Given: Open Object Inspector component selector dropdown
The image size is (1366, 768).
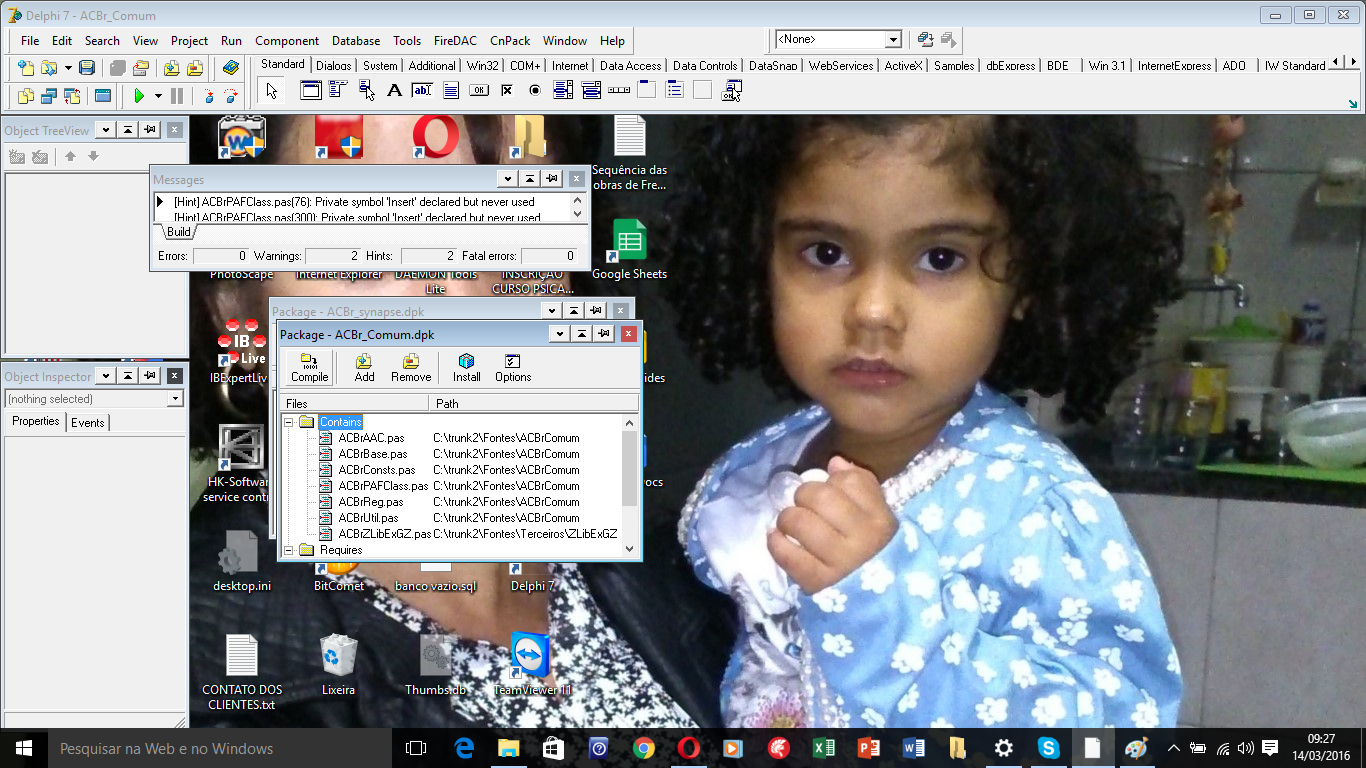Looking at the screenshot, I should tap(175, 399).
